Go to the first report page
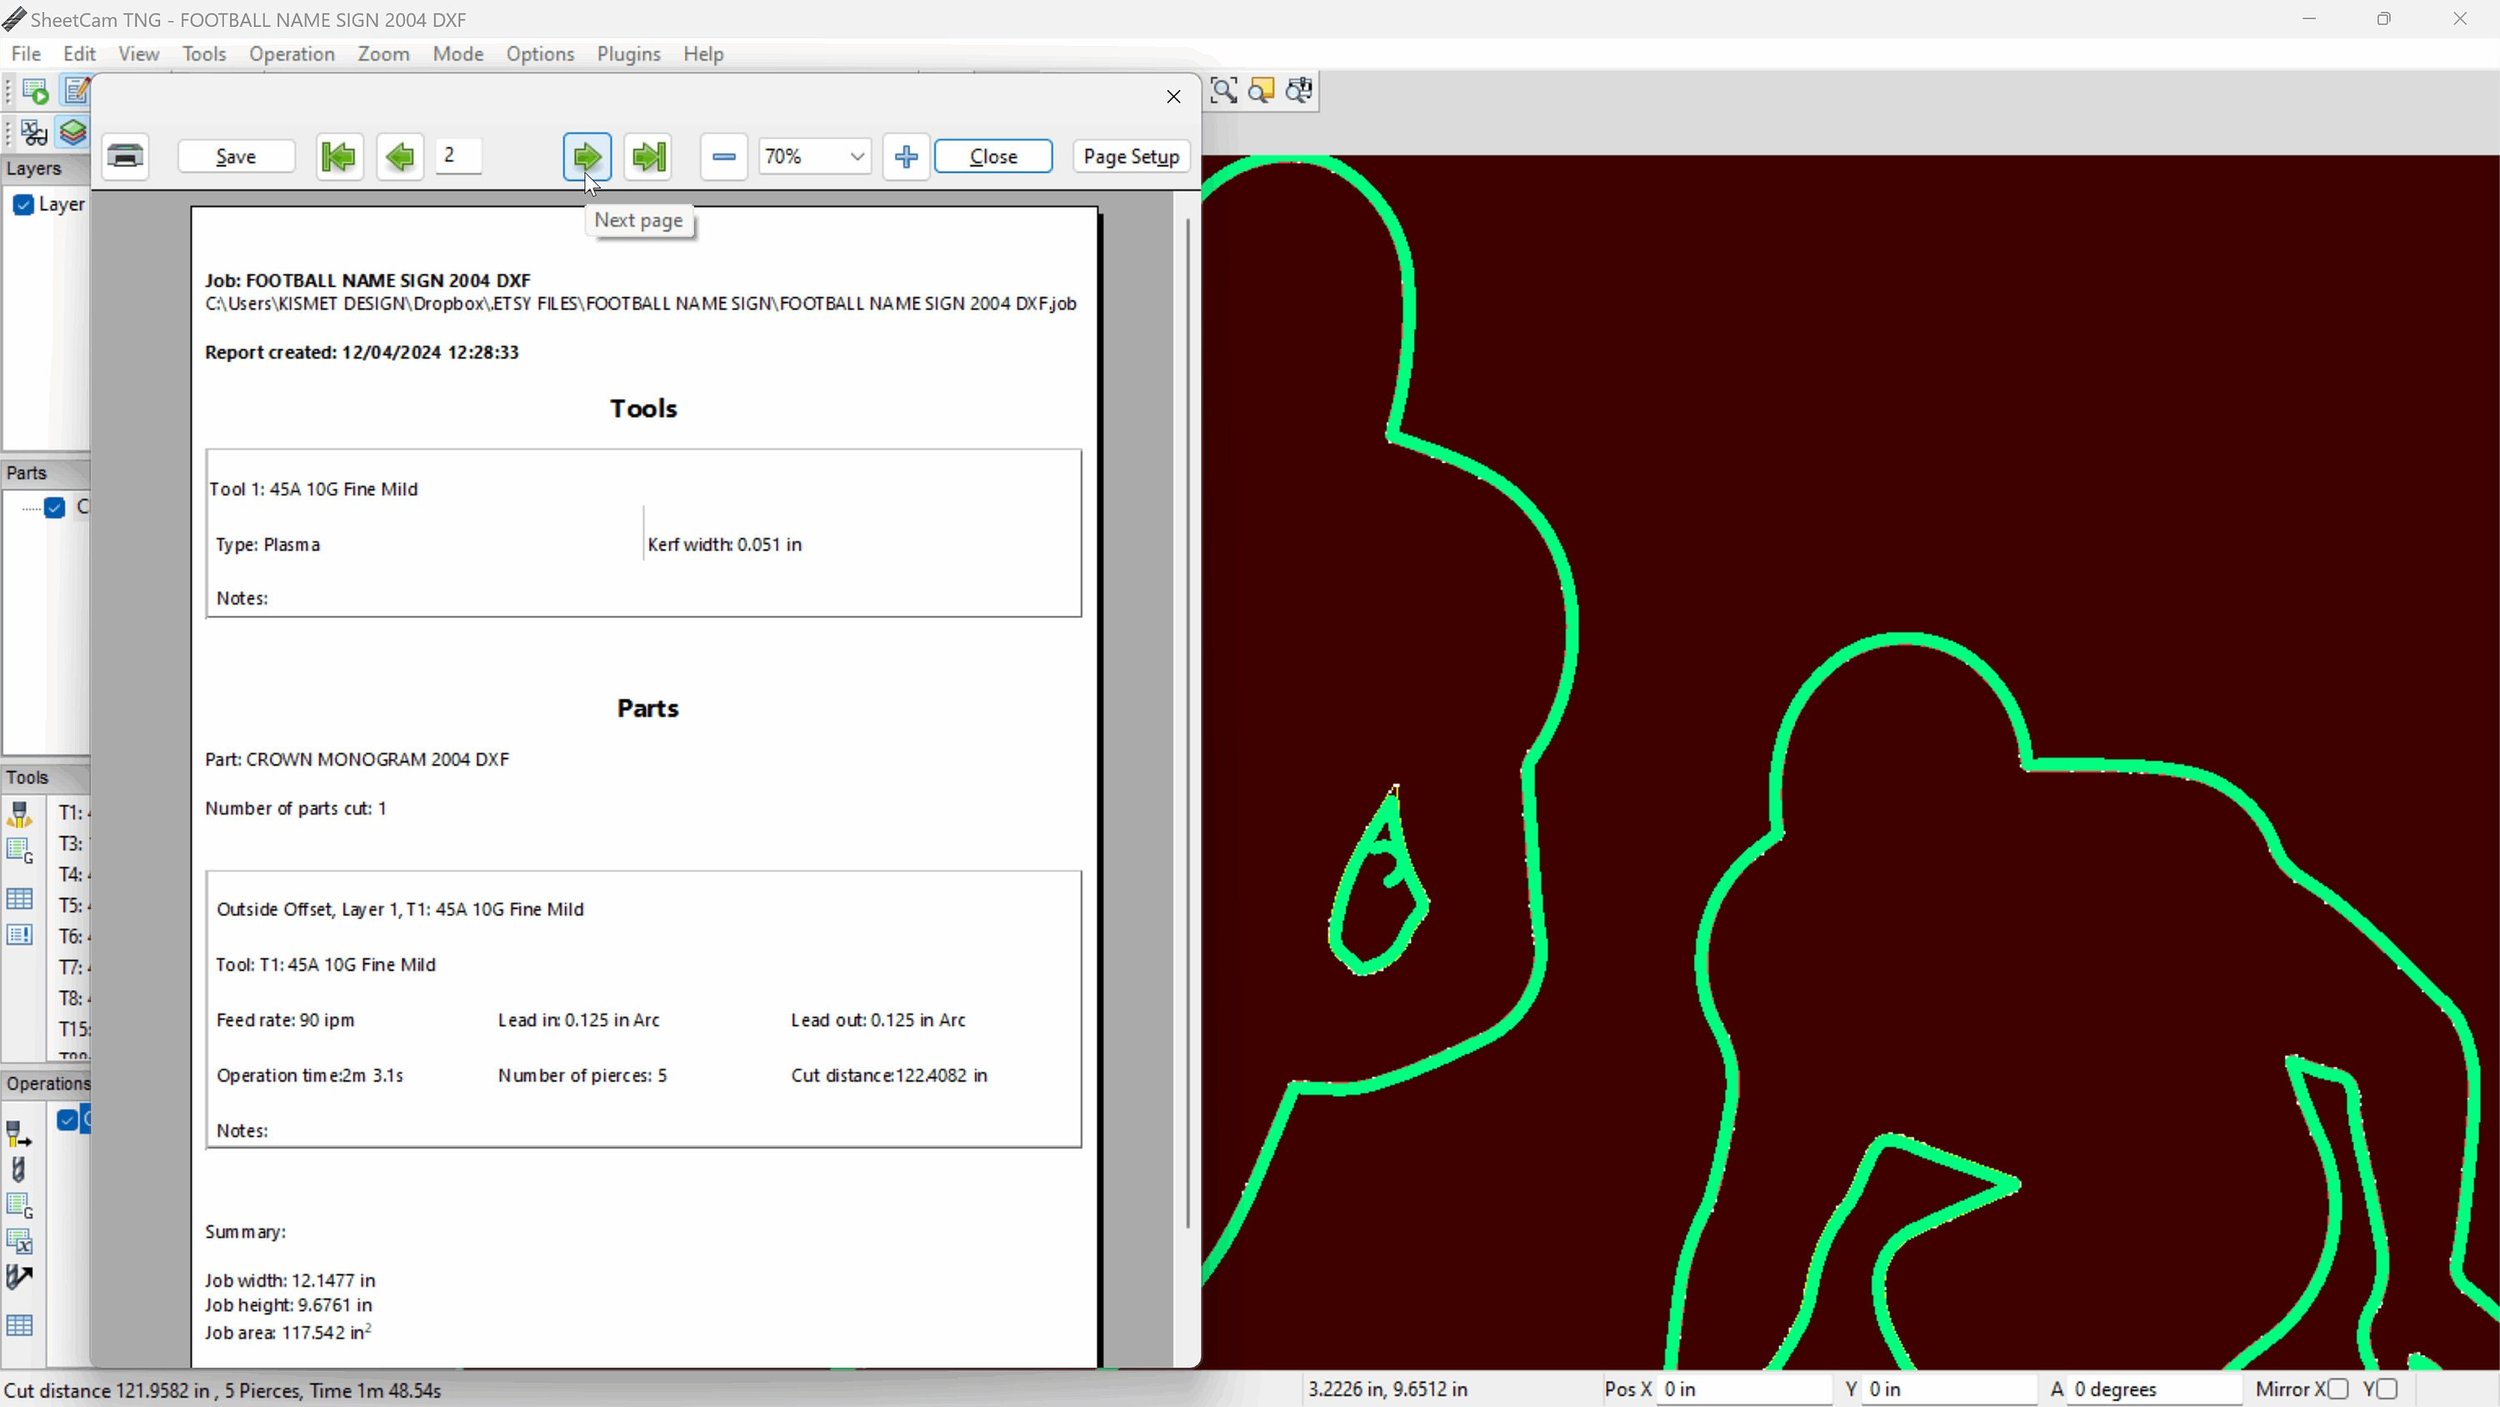 click(x=339, y=157)
